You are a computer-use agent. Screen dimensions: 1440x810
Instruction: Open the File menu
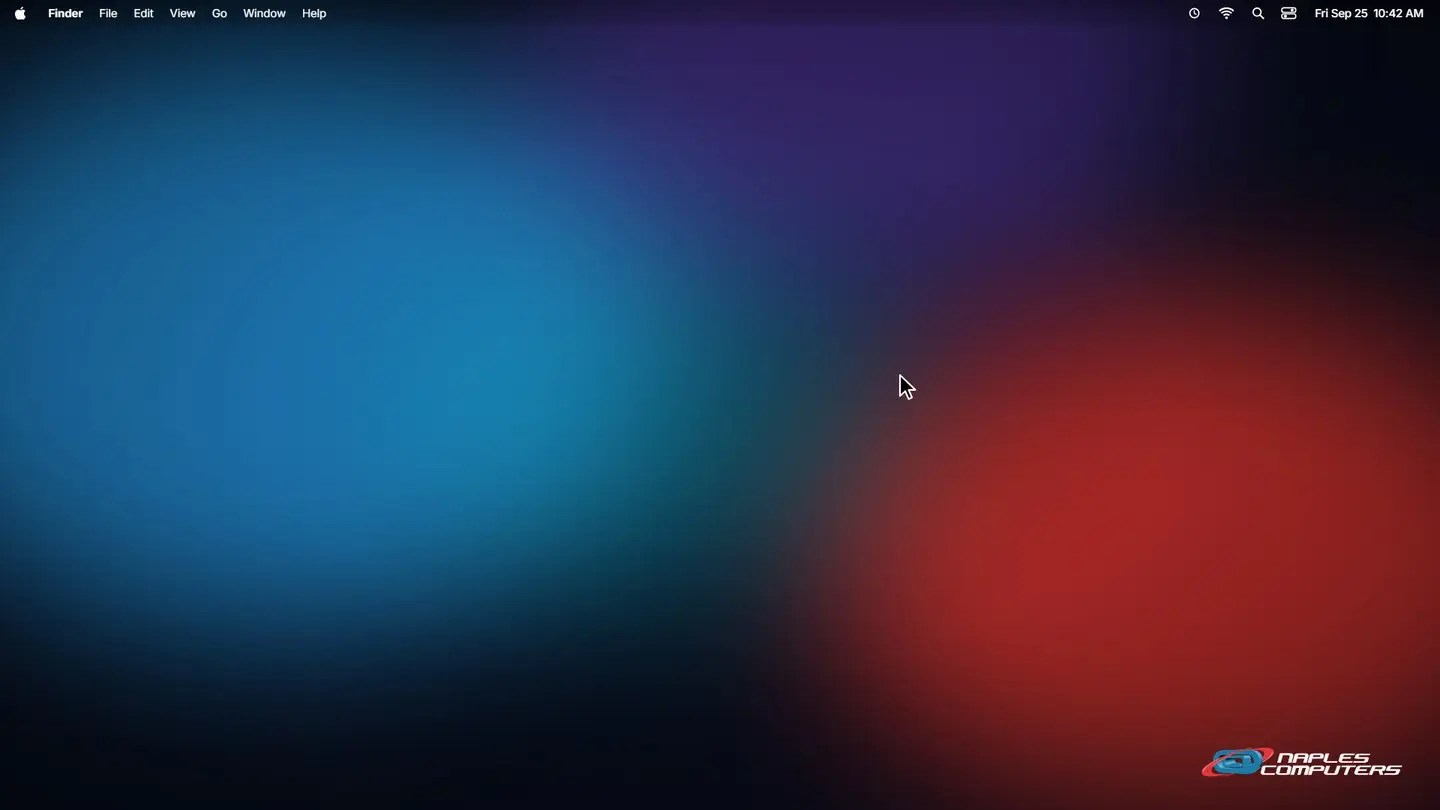pyautogui.click(x=108, y=13)
